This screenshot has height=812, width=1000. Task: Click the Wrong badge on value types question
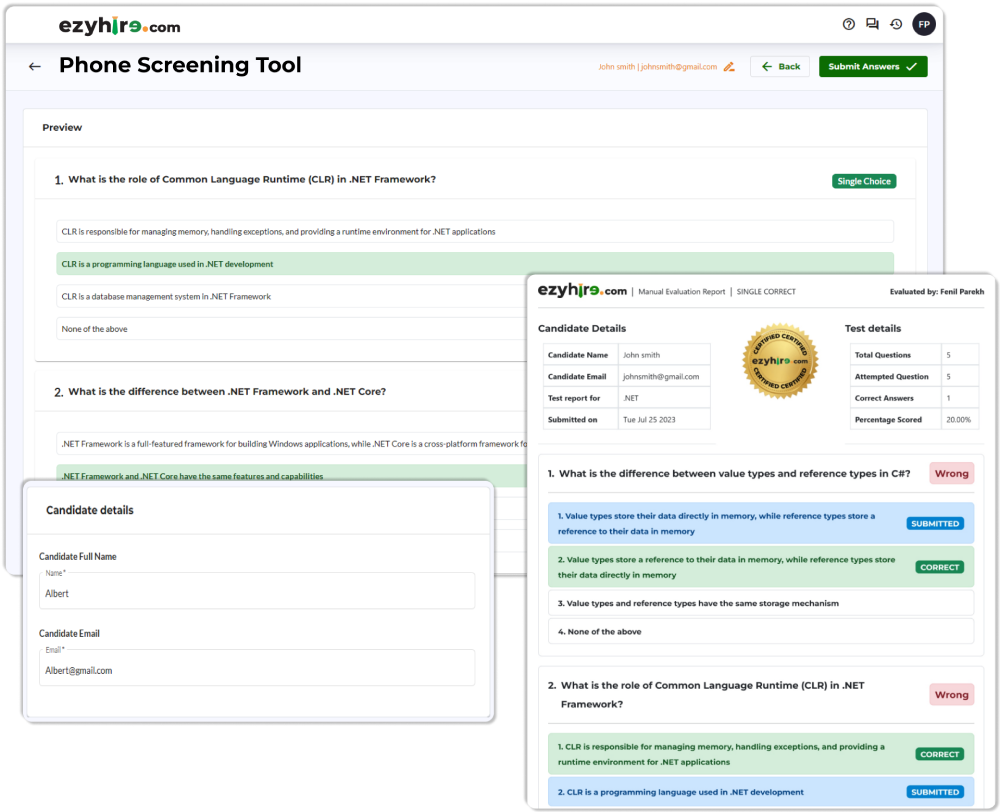[x=952, y=473]
